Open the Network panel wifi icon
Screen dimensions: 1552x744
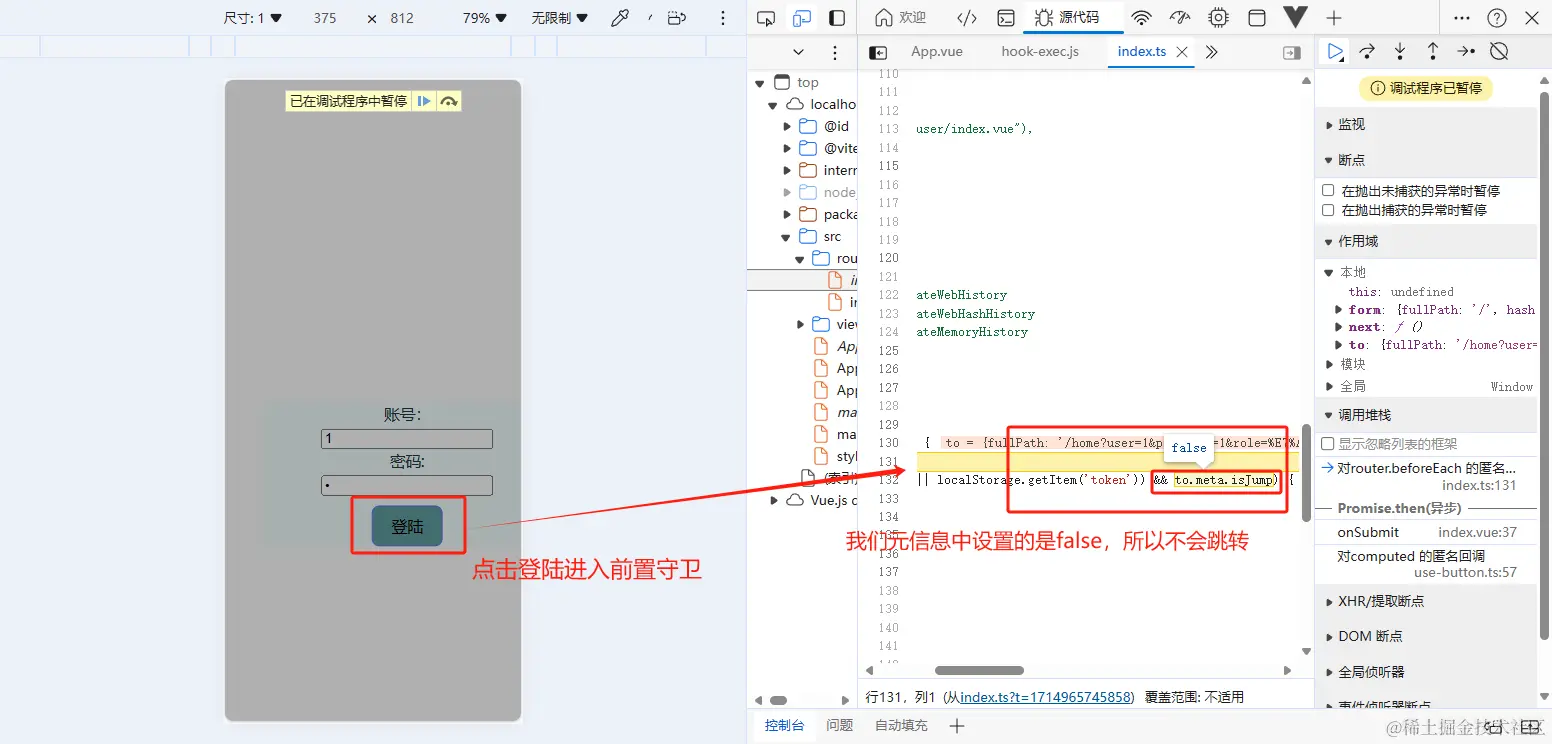(1141, 18)
